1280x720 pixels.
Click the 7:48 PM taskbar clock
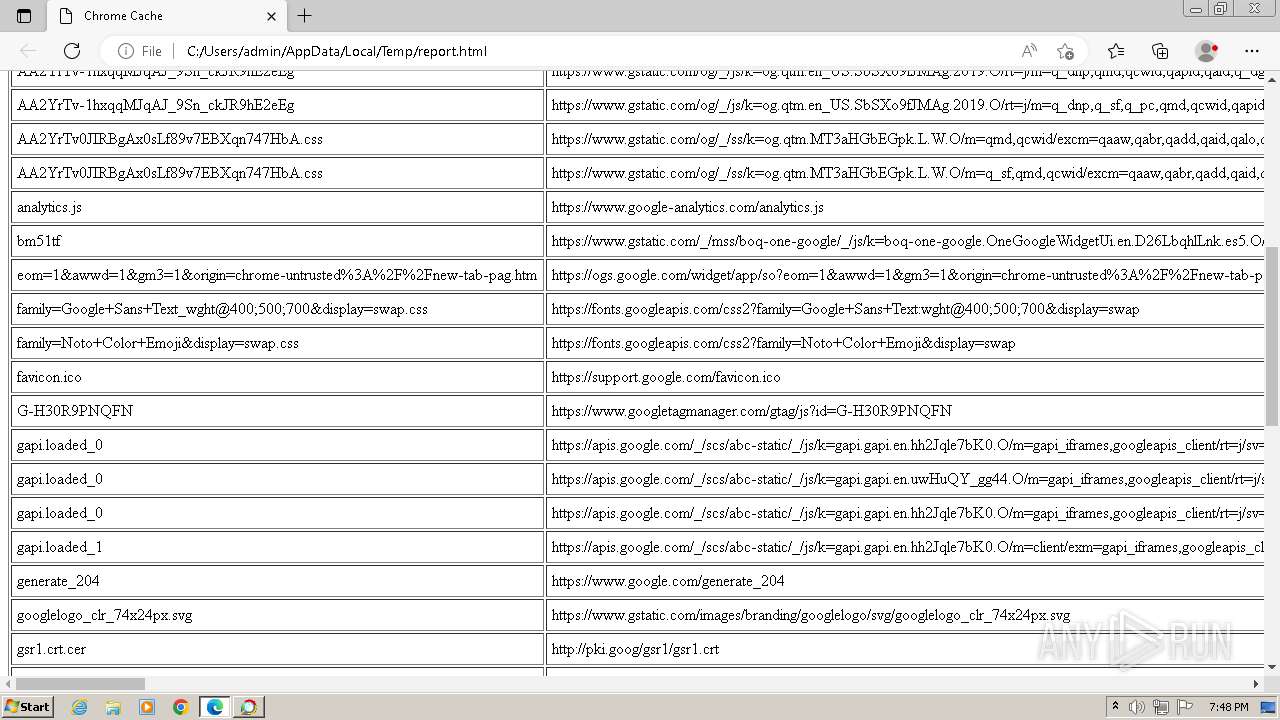click(x=1228, y=707)
